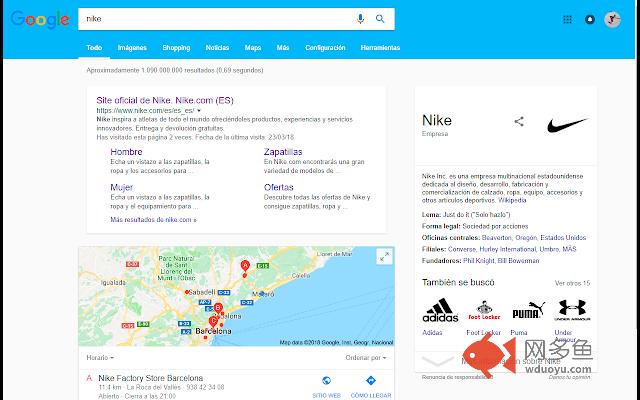
Task: Open the Zapatillas sitelink
Action: click(x=283, y=152)
